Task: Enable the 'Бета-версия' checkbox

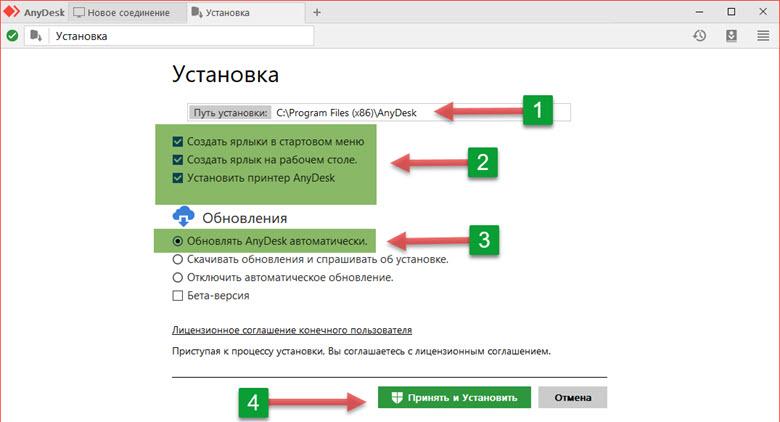Action: pyautogui.click(x=178, y=295)
